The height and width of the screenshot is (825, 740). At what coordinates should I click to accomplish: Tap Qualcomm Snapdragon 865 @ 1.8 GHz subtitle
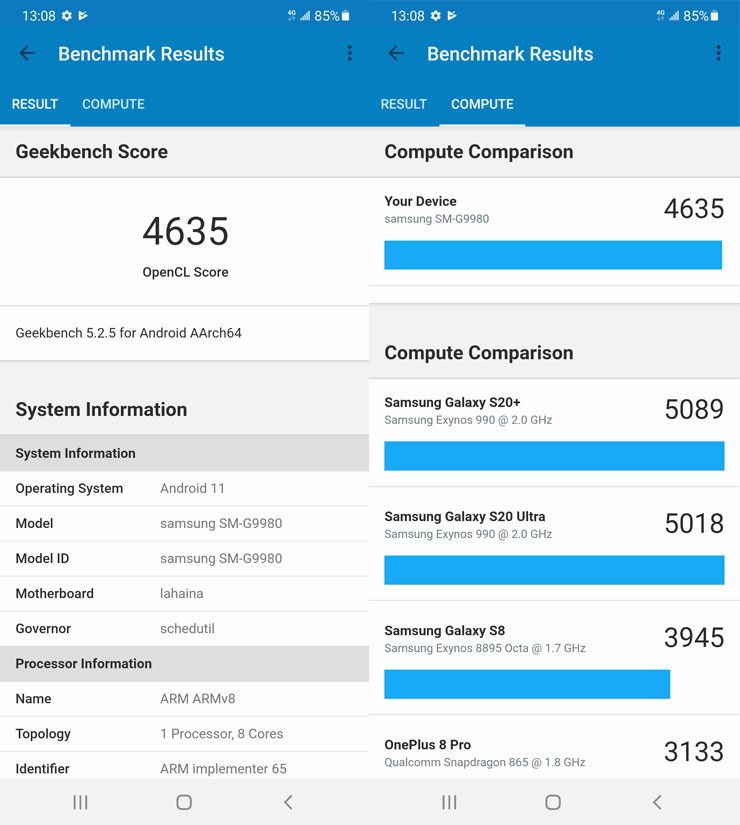485,762
